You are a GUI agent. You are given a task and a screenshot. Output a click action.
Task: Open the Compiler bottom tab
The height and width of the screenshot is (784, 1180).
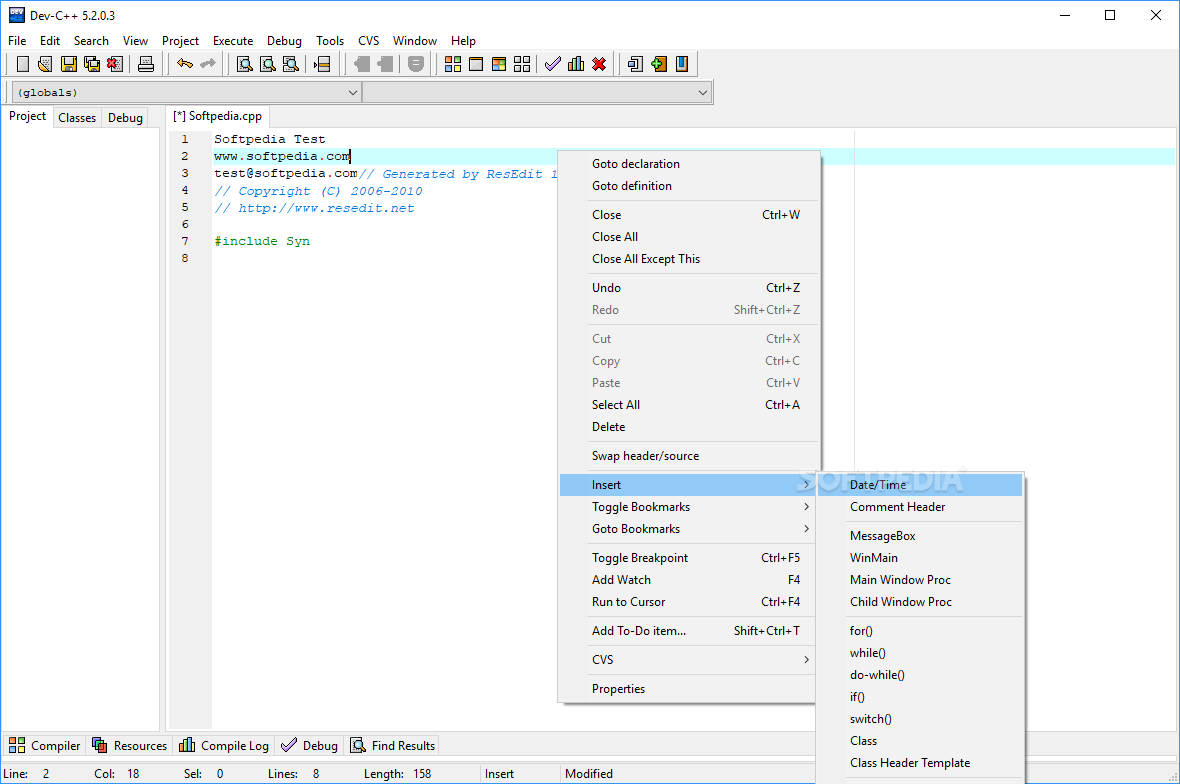pyautogui.click(x=44, y=746)
